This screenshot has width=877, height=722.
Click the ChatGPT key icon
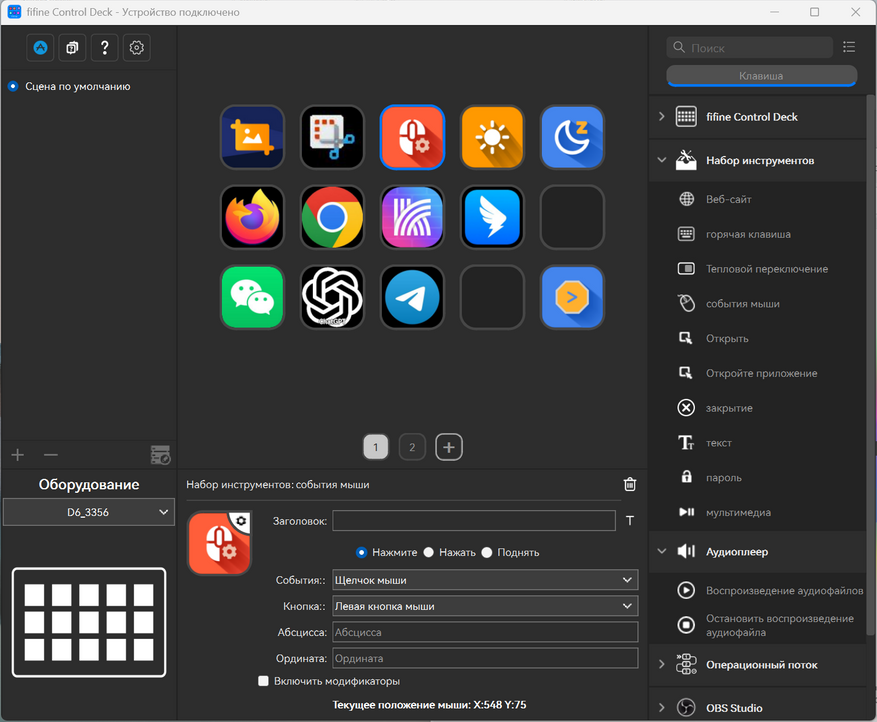pyautogui.click(x=332, y=297)
